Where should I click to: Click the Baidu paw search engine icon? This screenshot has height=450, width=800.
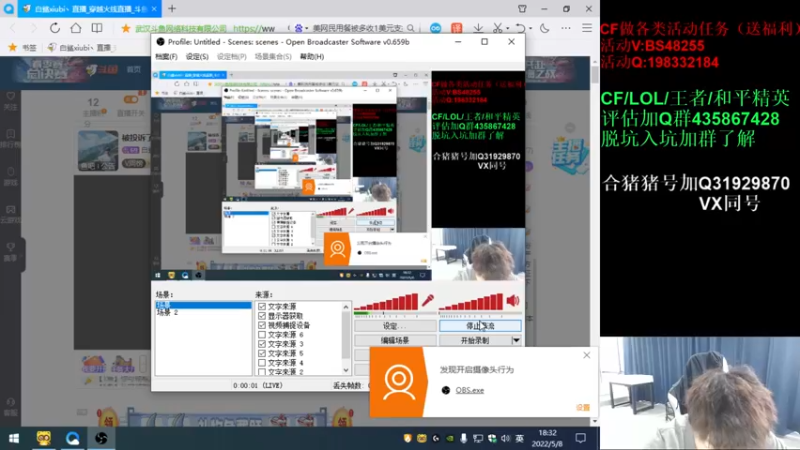pyautogui.click(x=298, y=28)
